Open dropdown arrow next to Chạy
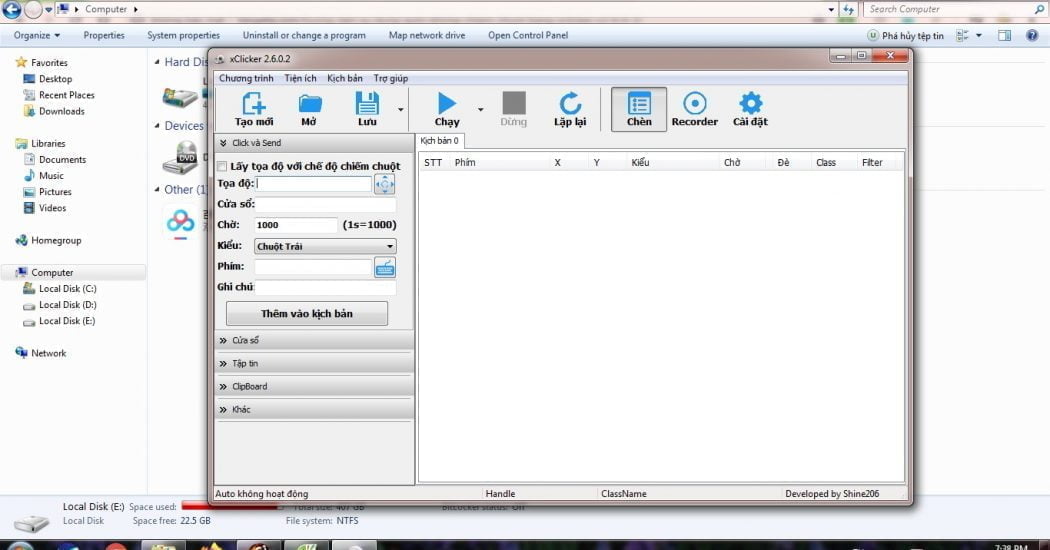 (x=480, y=109)
